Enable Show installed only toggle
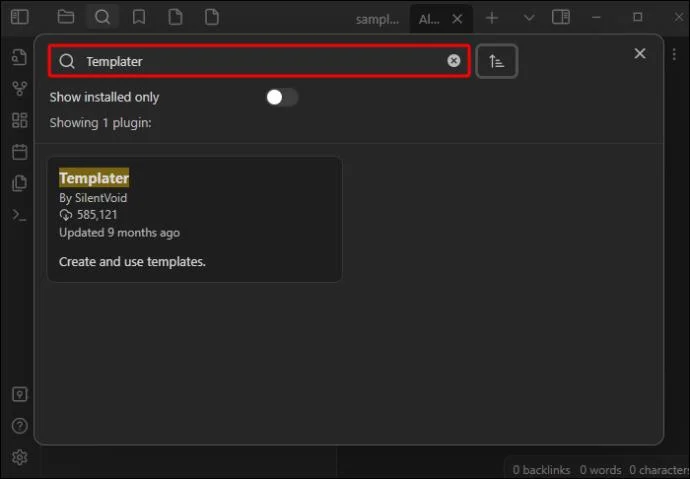The width and height of the screenshot is (690, 479). [x=282, y=97]
